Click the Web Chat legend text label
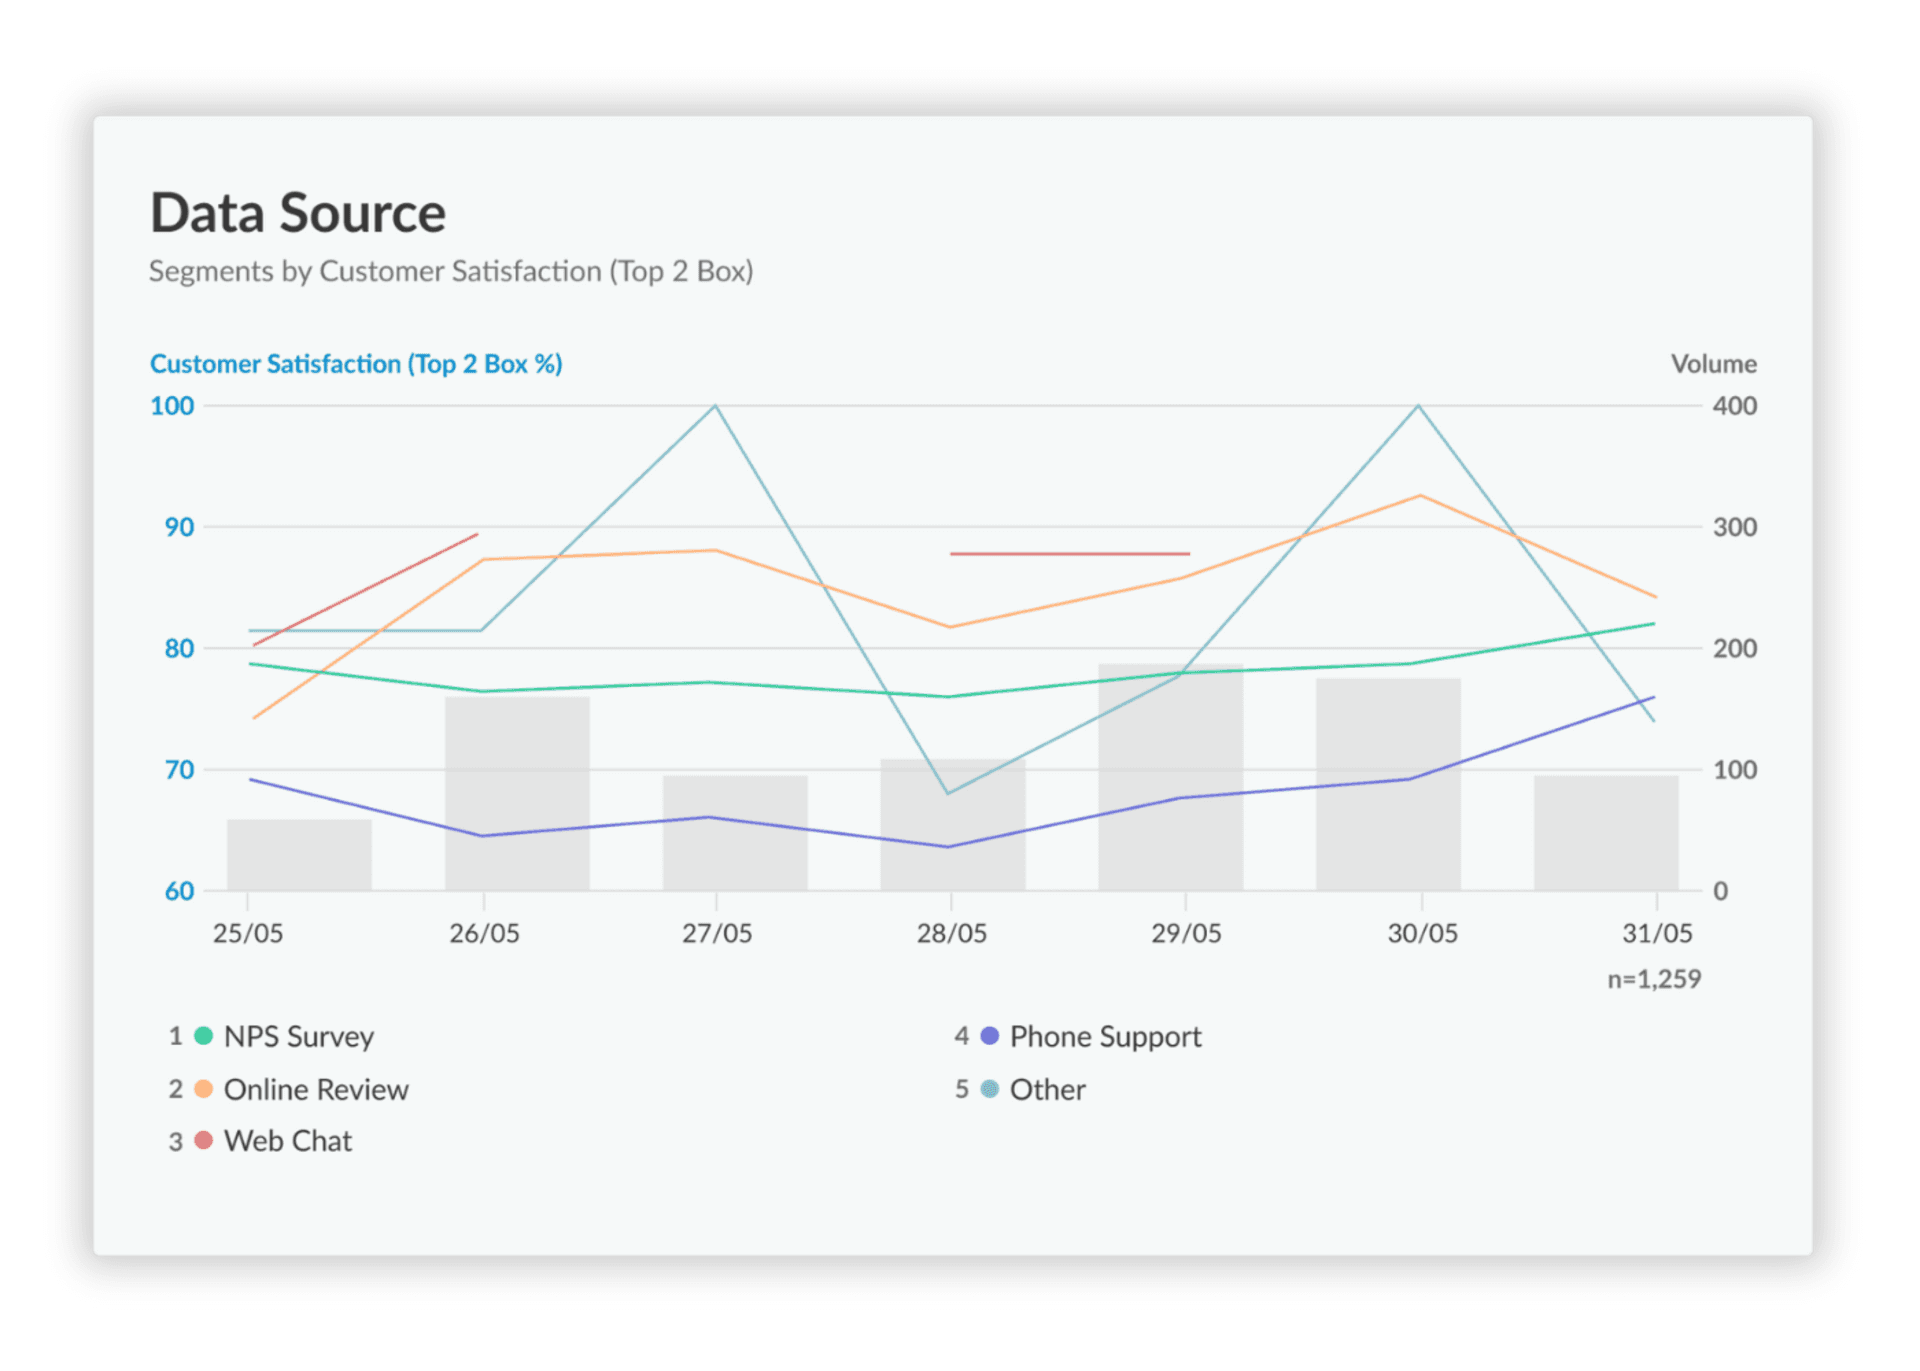 pos(288,1141)
